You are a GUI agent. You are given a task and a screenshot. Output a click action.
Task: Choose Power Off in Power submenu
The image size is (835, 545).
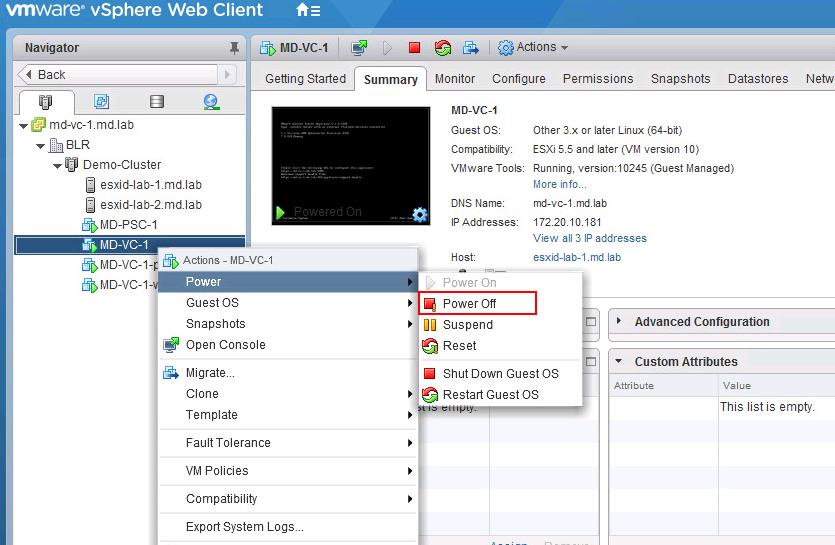477,304
